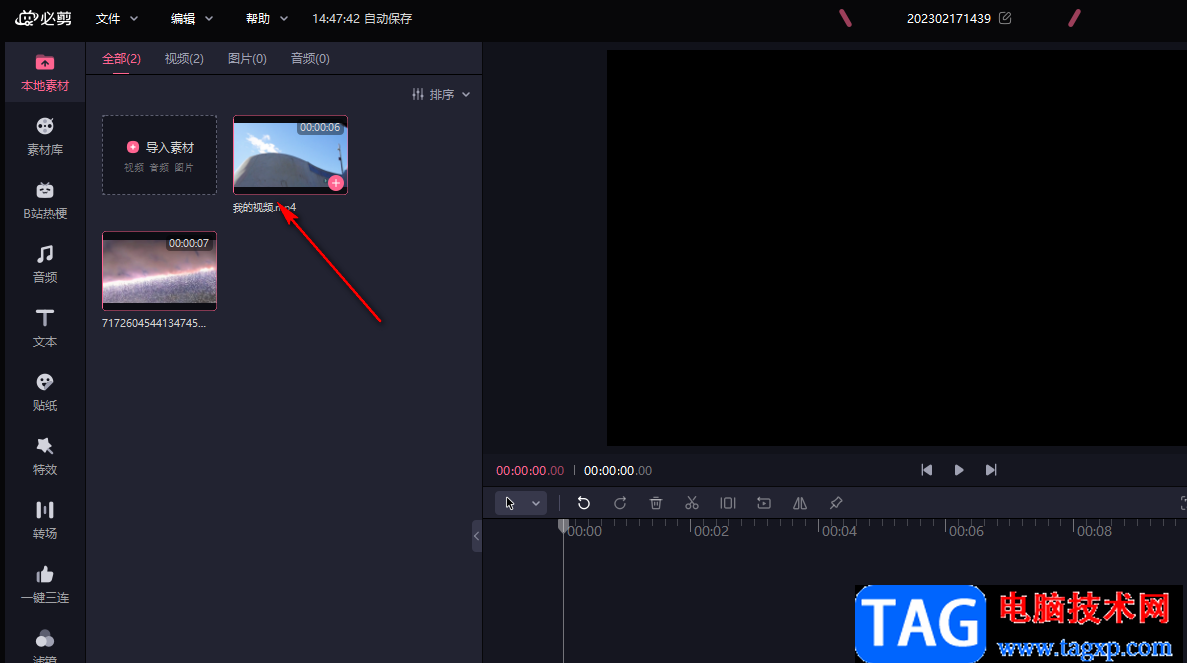Click the reverse playback icon
Screen dimensions: 1187x663
point(764,503)
